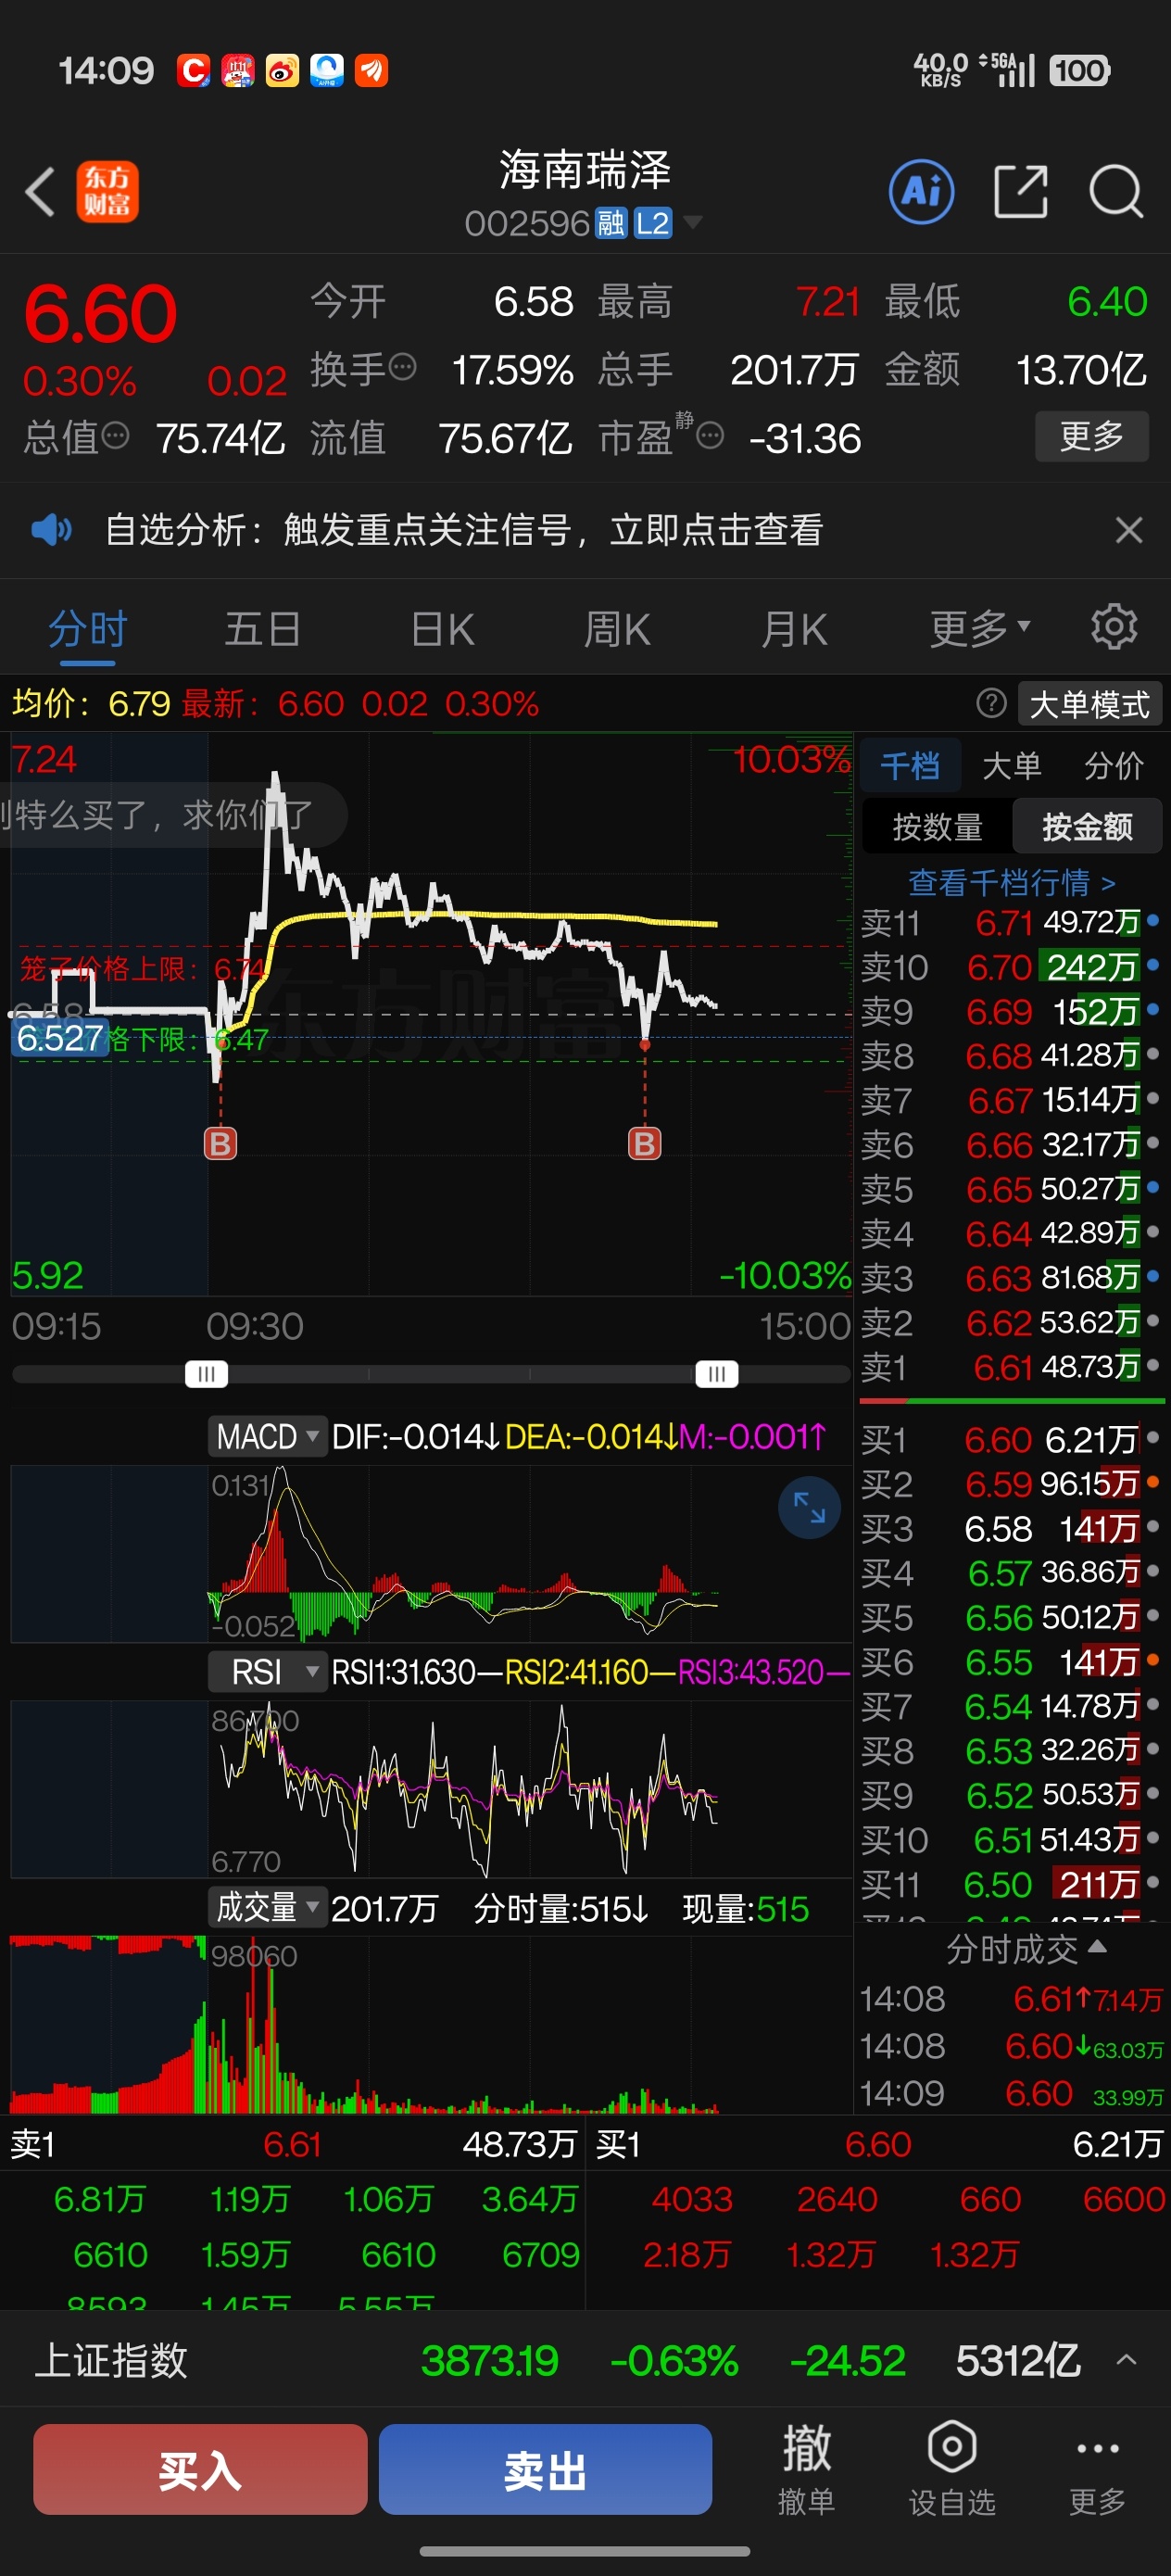Tap the share icon
The image size is (1171, 2576).
point(1021,191)
